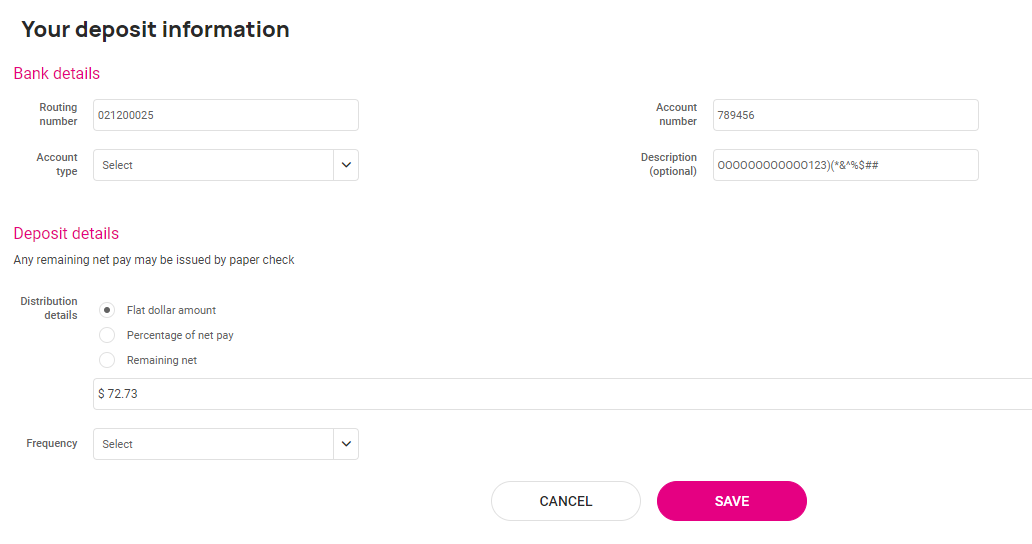The image size is (1032, 544).
Task: Click the Routing number label
Action: [x=58, y=114]
